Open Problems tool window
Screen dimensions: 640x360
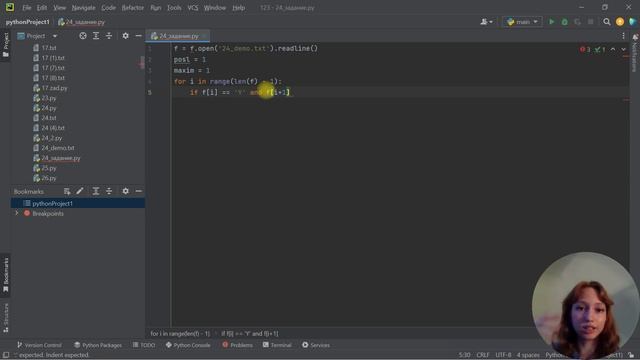tap(238, 345)
